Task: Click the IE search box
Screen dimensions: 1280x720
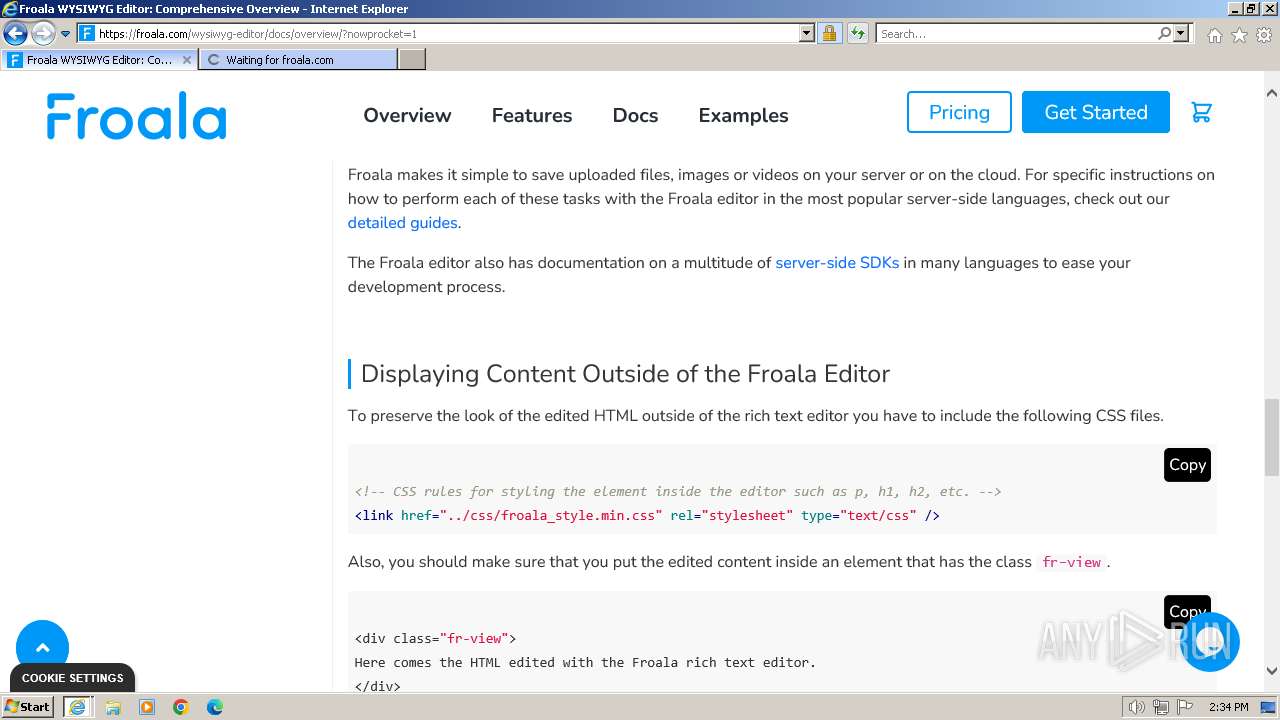Action: (1015, 33)
